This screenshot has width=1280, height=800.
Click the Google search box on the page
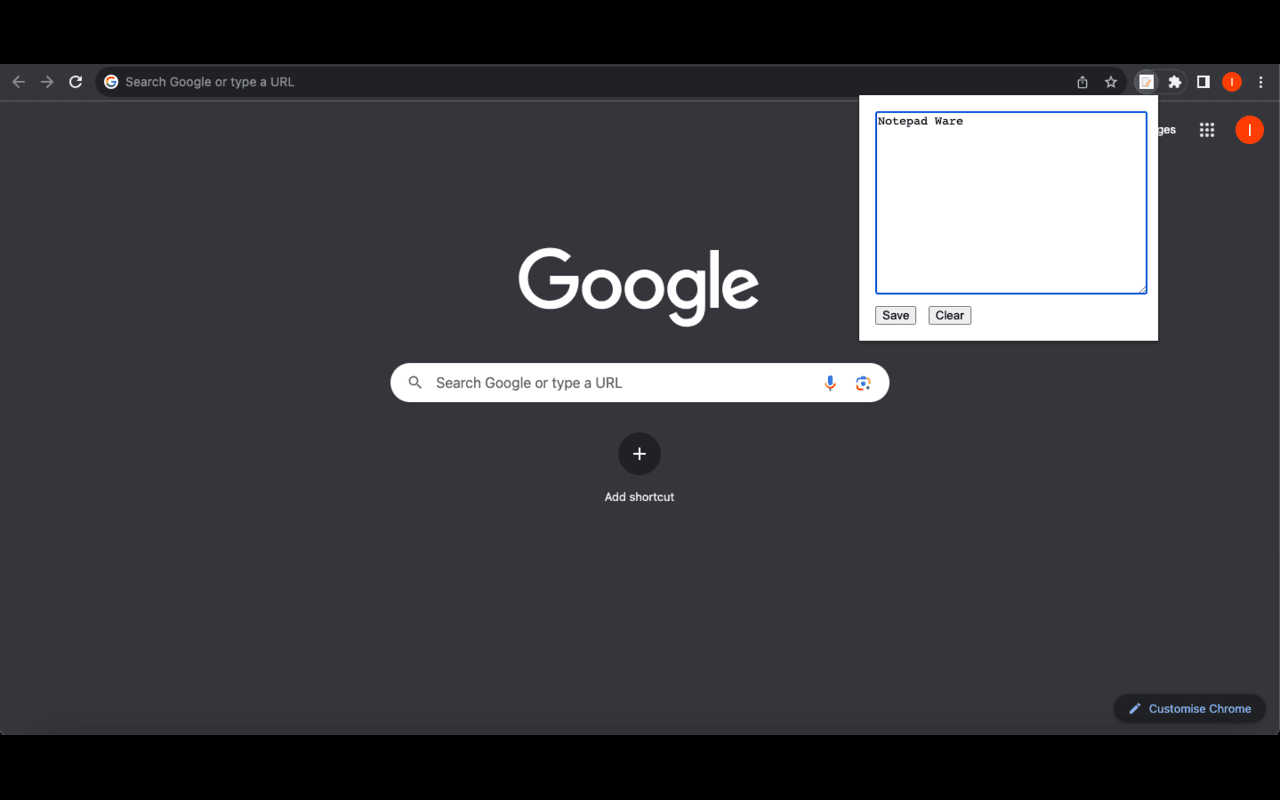[x=639, y=383]
